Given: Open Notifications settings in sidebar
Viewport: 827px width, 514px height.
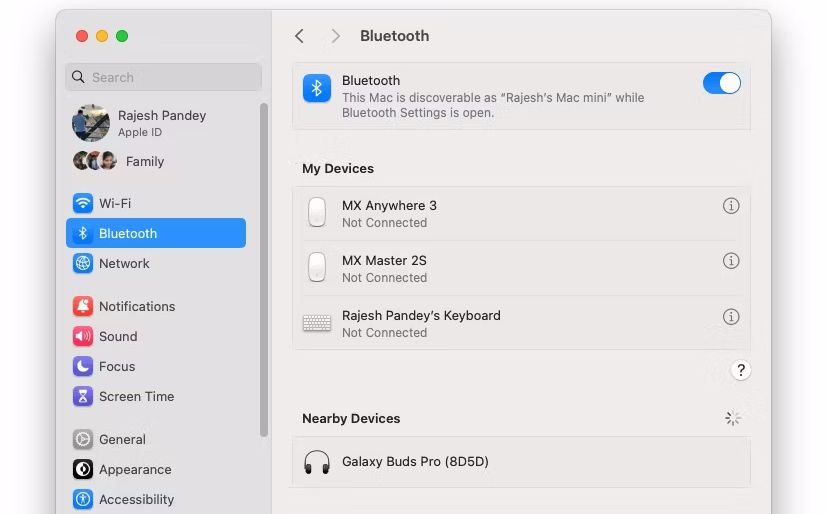Looking at the screenshot, I should 156,306.
